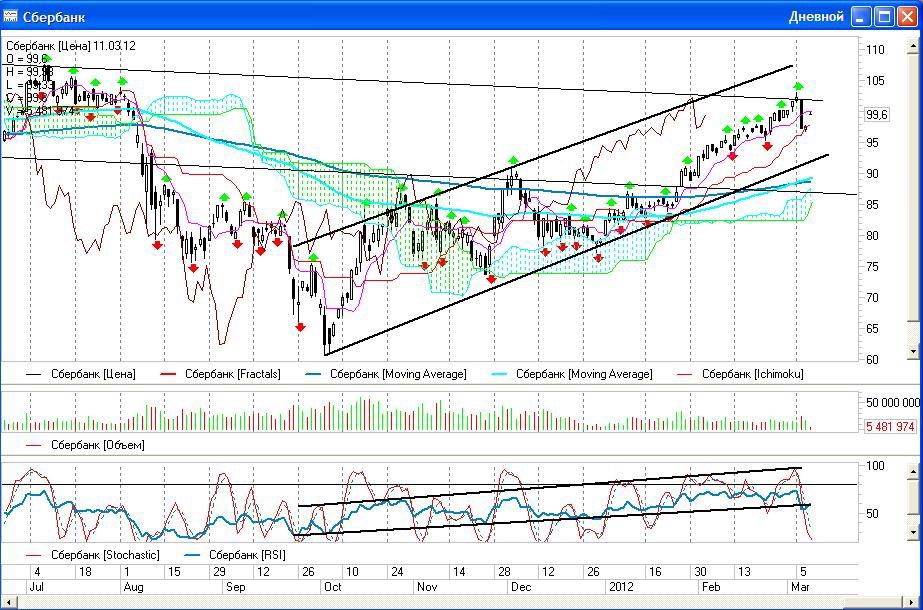Click the 50 oscillator axis label

(872, 514)
